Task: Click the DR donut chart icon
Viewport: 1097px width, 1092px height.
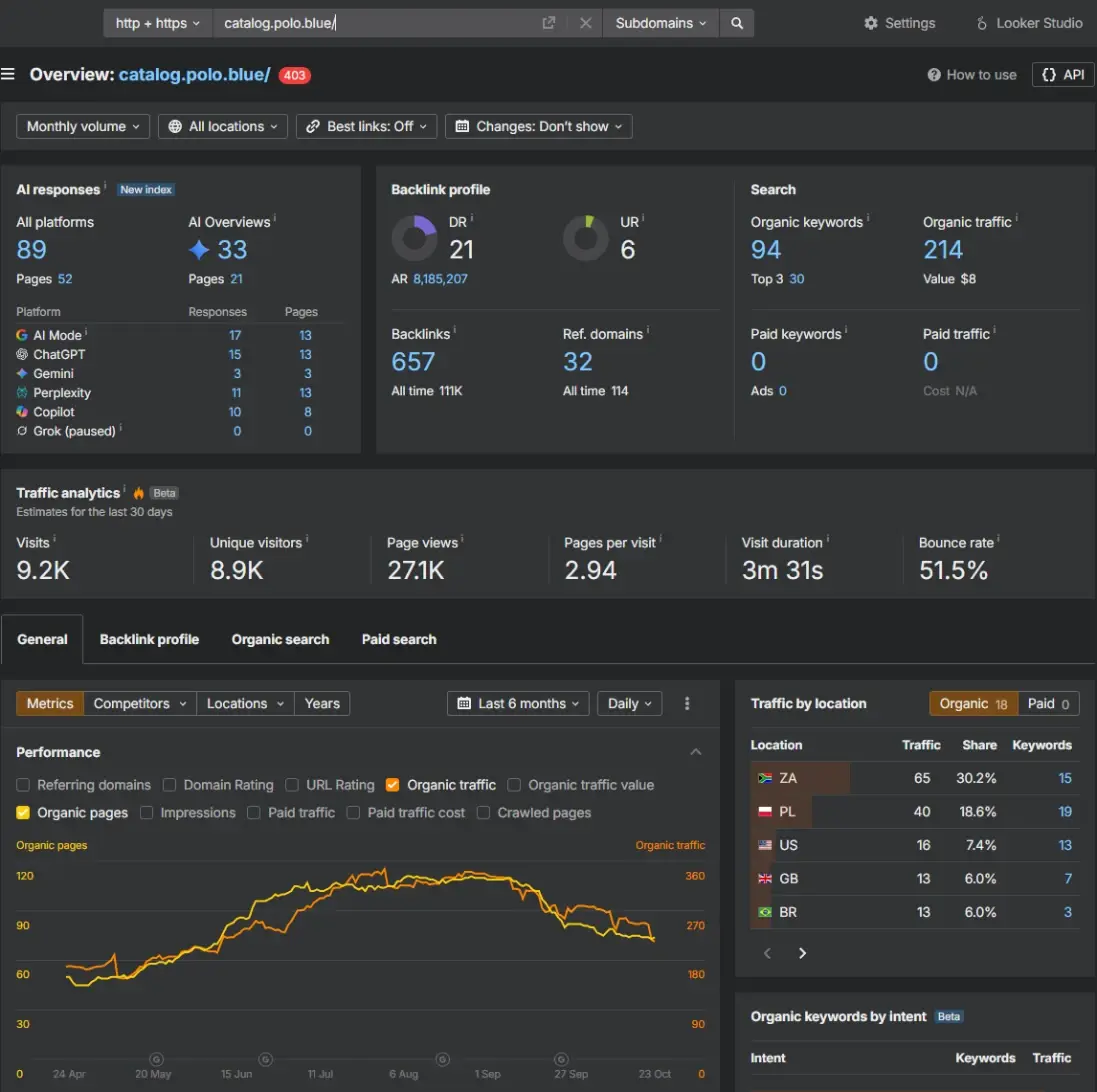Action: (x=414, y=238)
